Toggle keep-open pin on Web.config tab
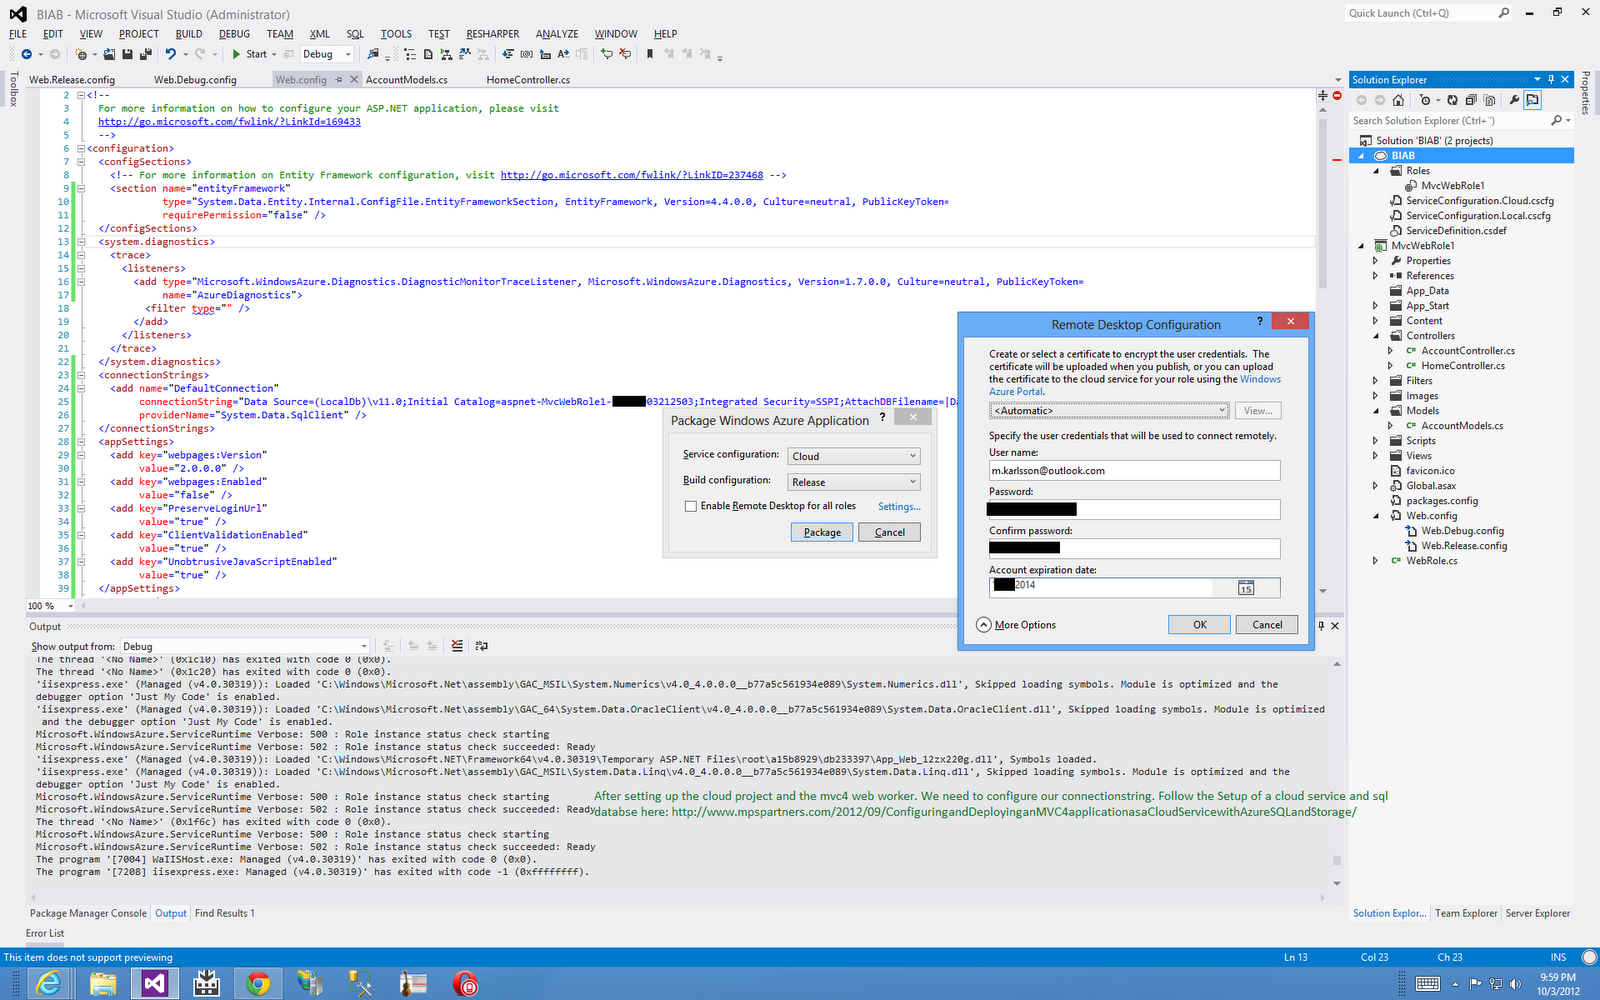 coord(339,80)
